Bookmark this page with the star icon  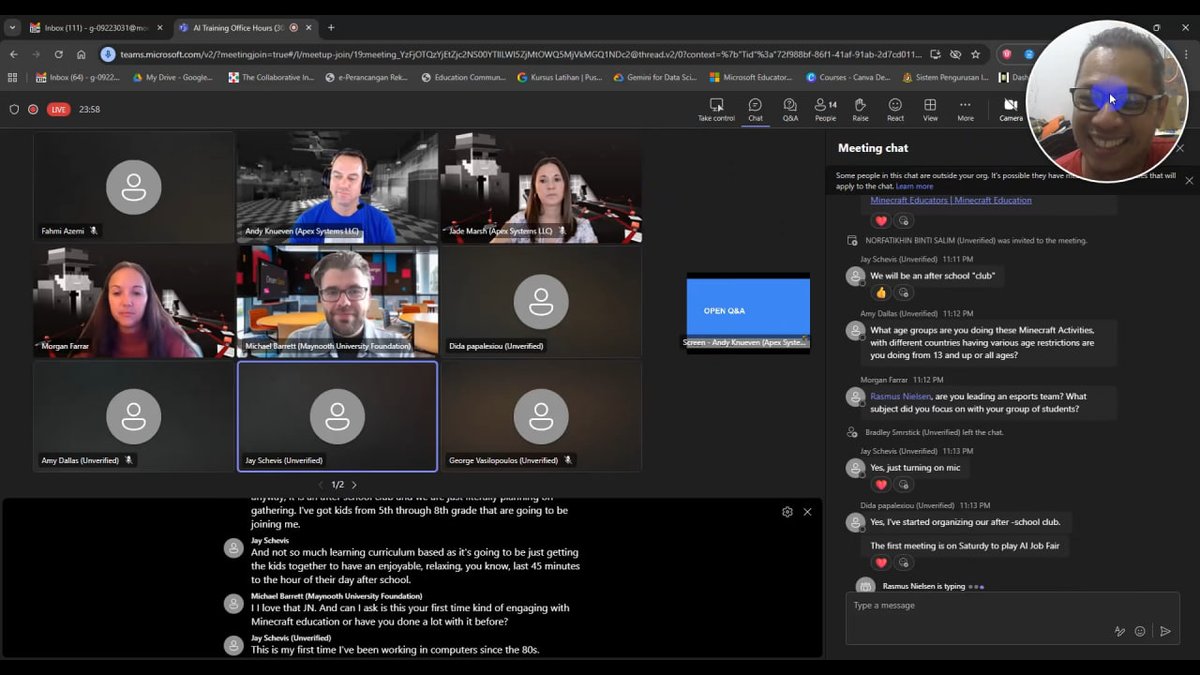[975, 54]
